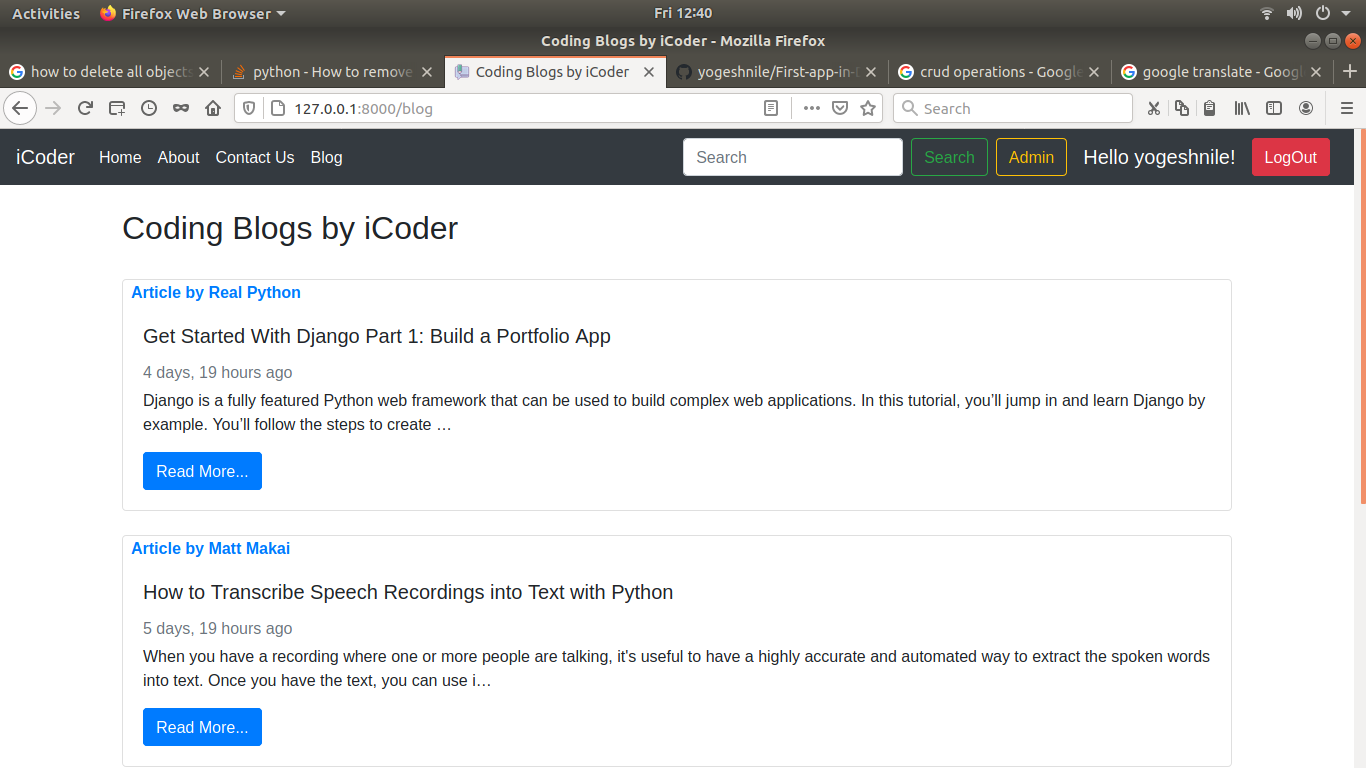Screen dimensions: 1366x768
Task: Close the 'google translate' tab
Action: (x=1316, y=72)
